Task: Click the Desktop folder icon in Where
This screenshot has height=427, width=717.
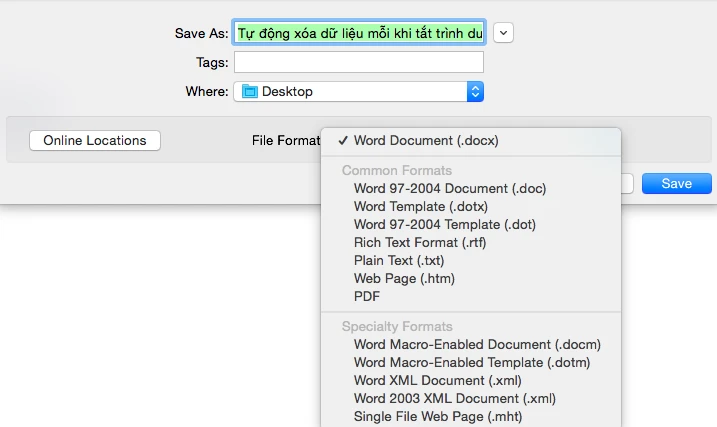Action: pos(250,91)
